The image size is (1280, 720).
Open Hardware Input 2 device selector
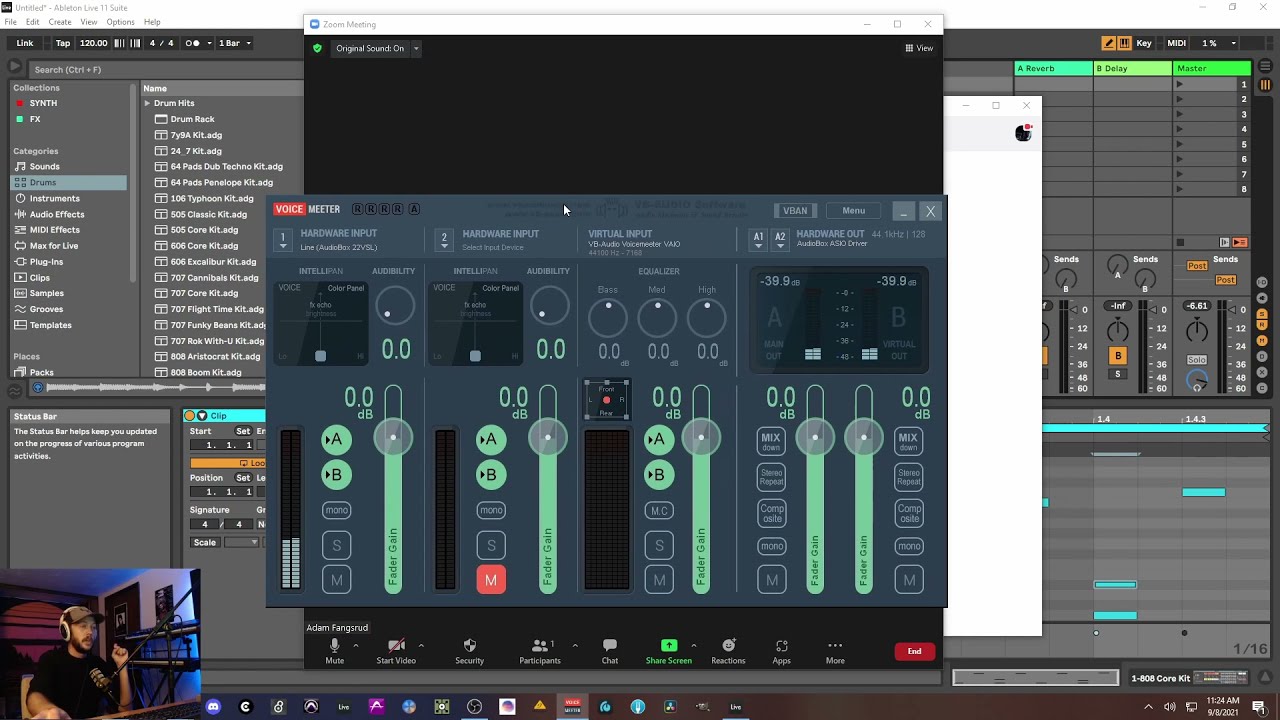click(444, 240)
